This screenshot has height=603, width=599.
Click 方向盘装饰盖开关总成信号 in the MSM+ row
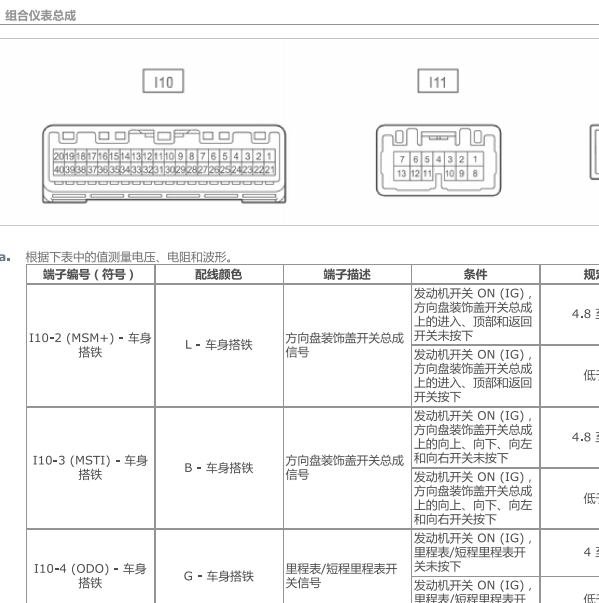pos(345,345)
